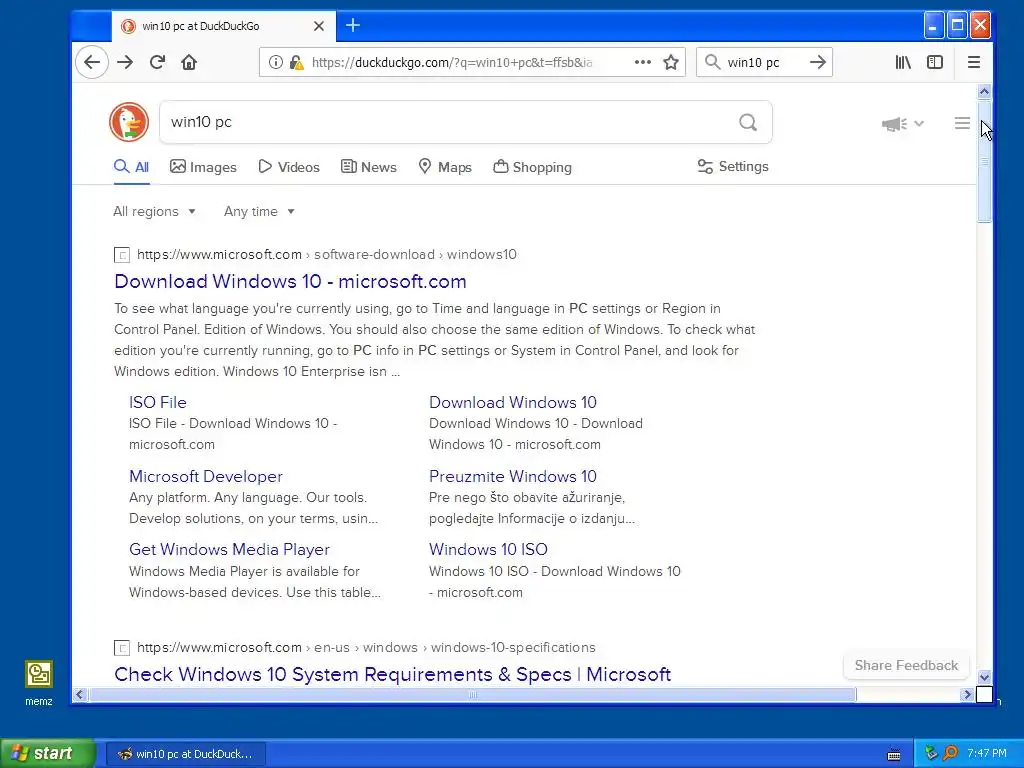Screen dimensions: 1024x768
Task: Click the network tray icon near clock
Action: 931,753
